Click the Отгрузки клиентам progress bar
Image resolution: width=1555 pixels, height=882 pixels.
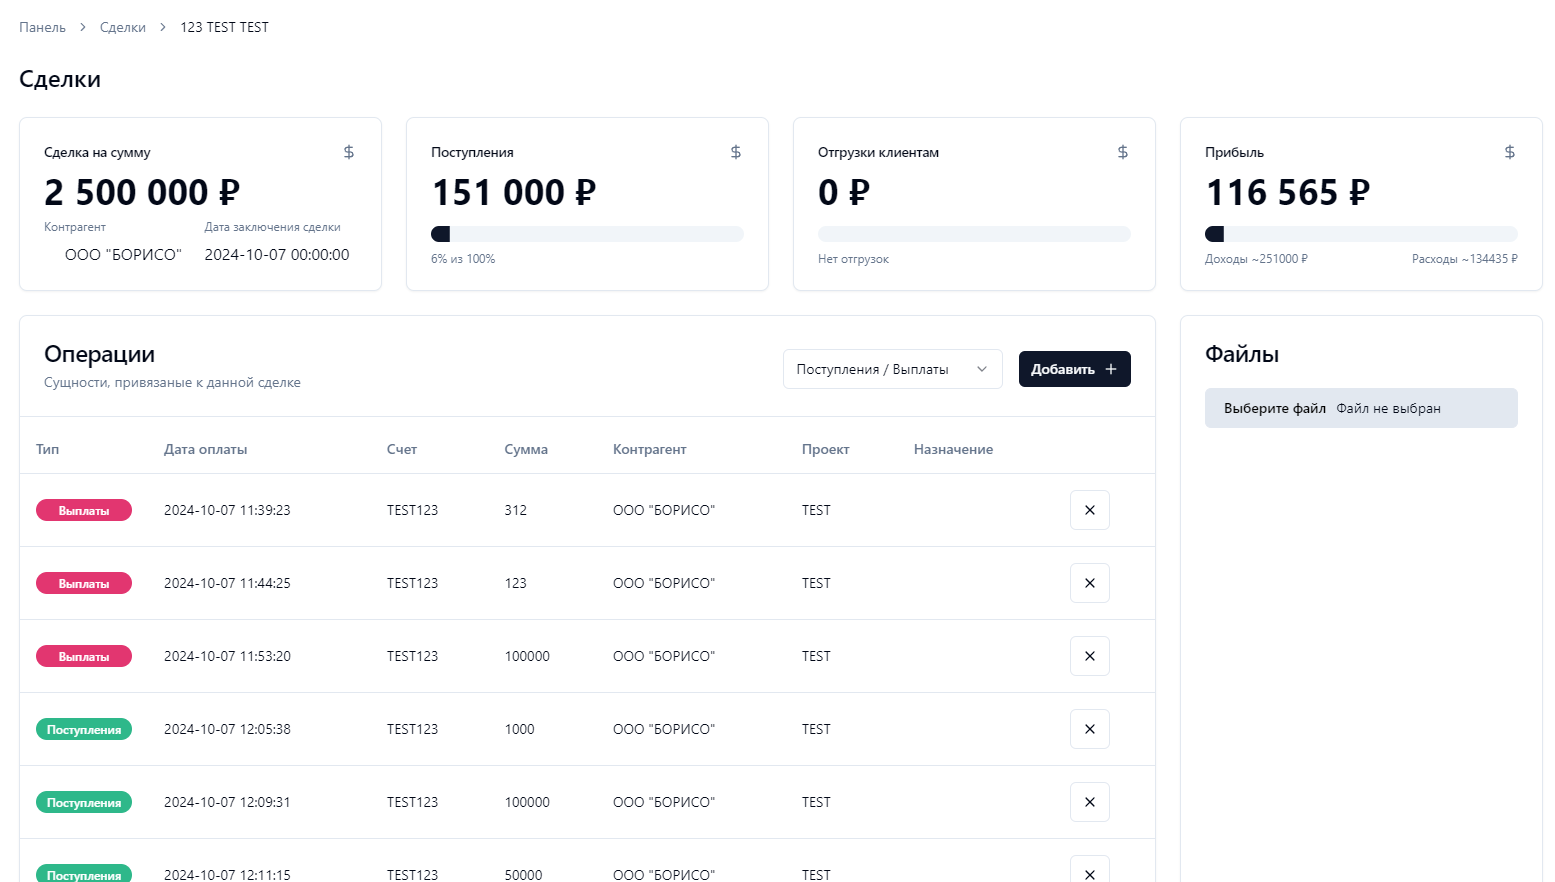[x=974, y=234]
